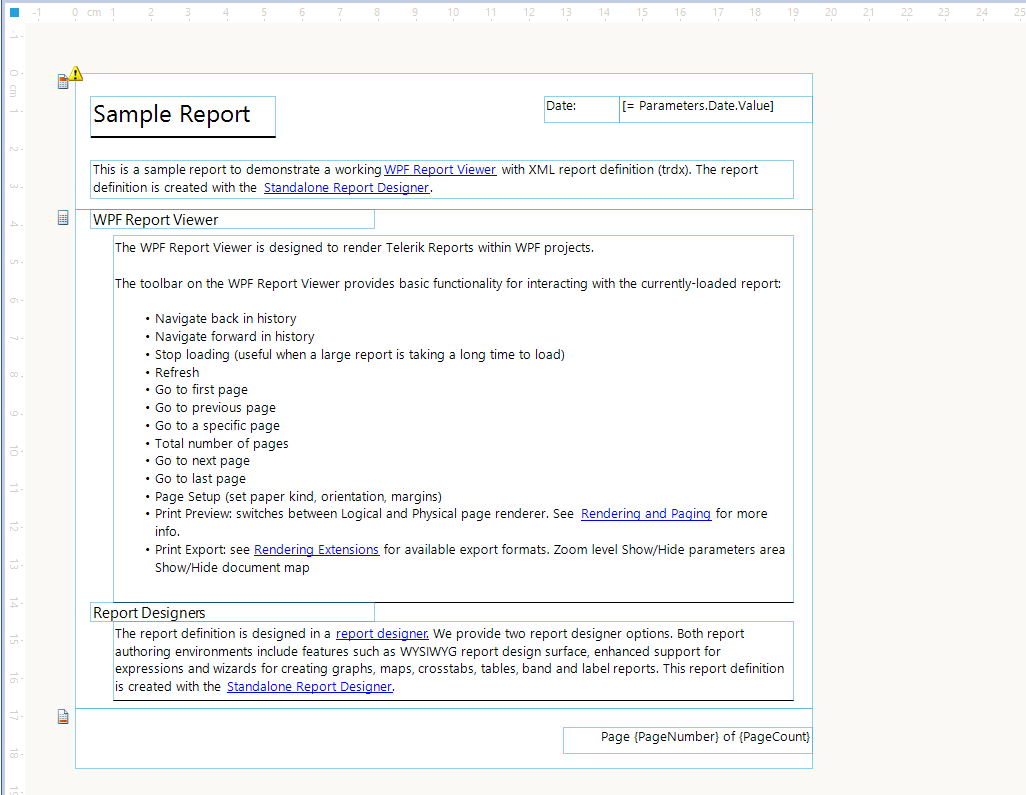Screen dimensions: 1026x795
Task: Click the 'Total number of pages' bullet line
Action: [221, 444]
